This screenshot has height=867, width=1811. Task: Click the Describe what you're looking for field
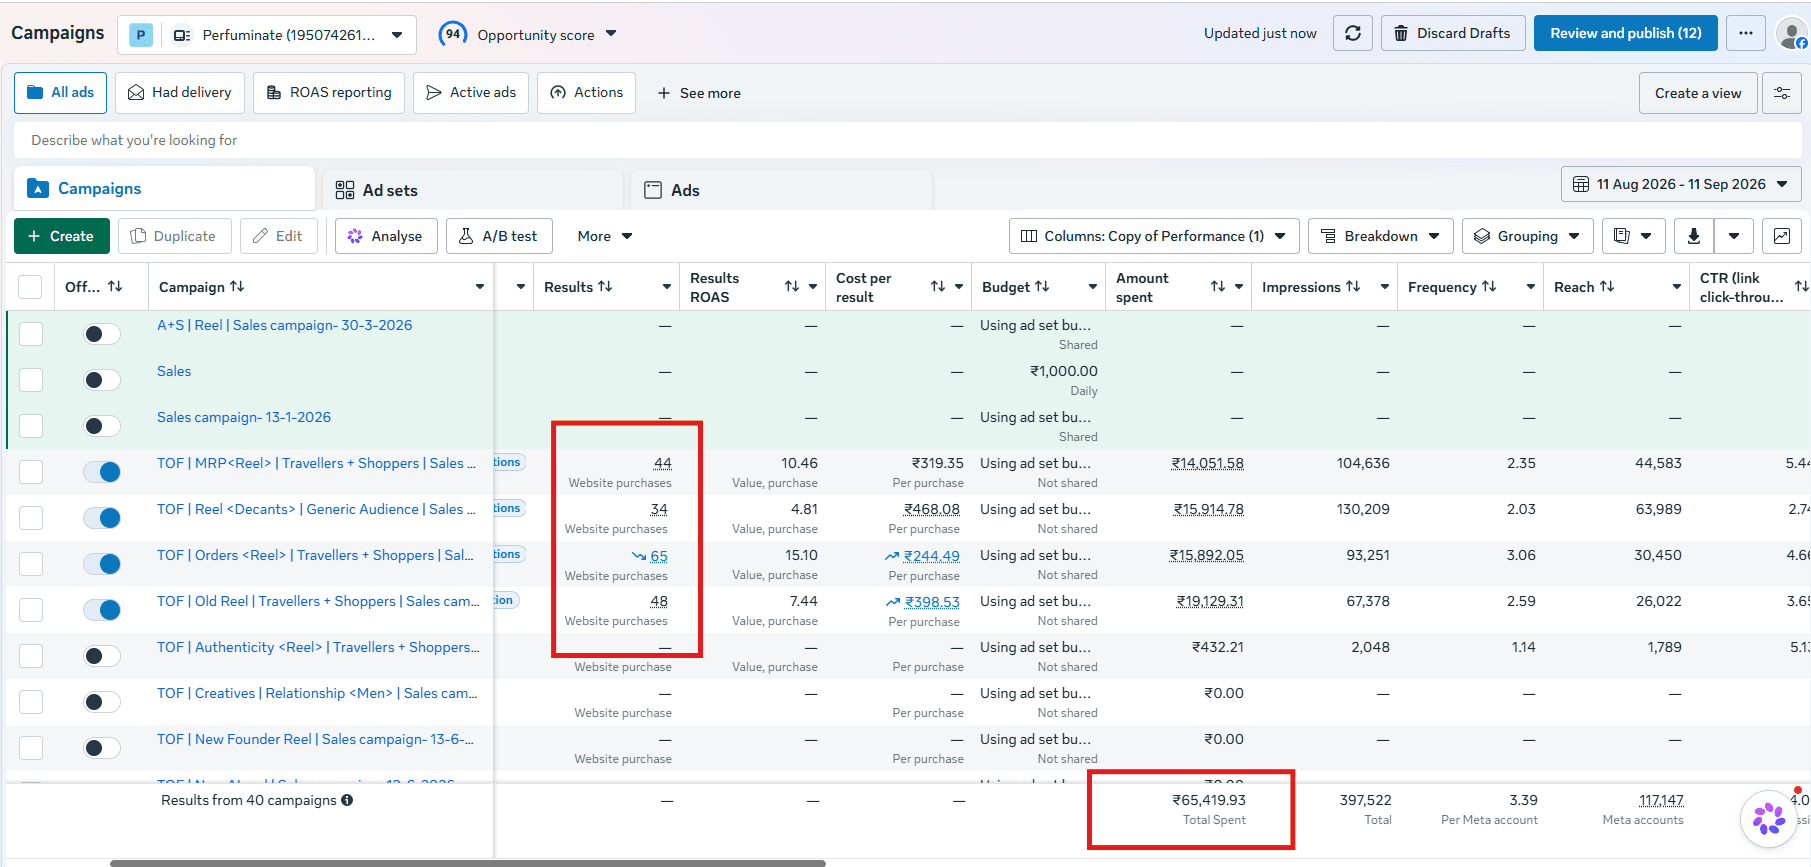pos(906,140)
